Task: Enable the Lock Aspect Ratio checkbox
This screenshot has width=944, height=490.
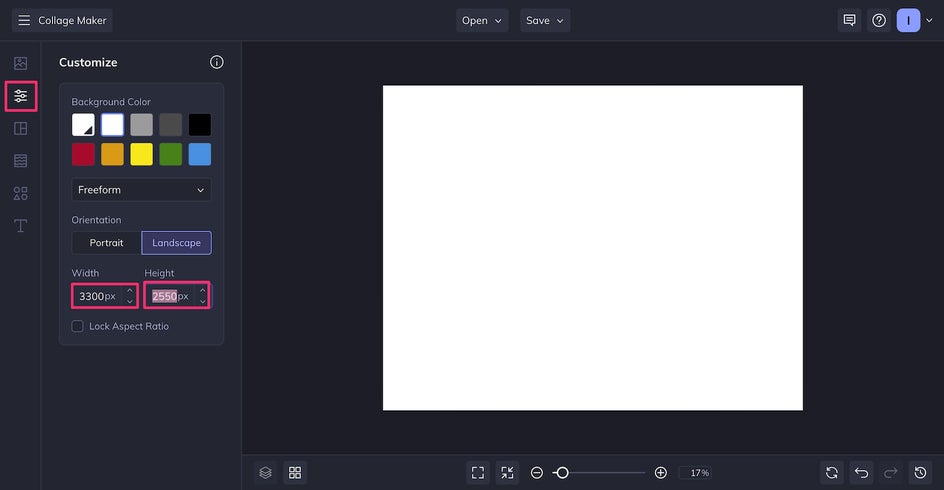Action: coord(78,326)
